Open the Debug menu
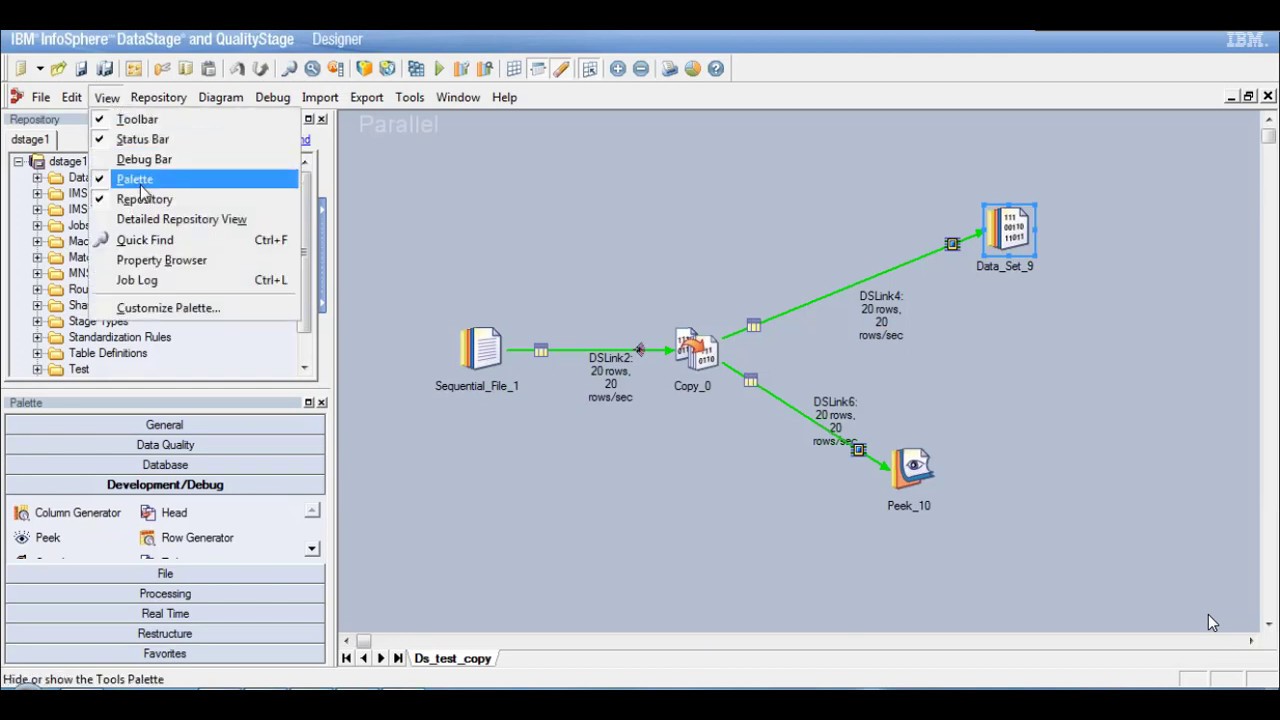1280x720 pixels. coord(272,97)
